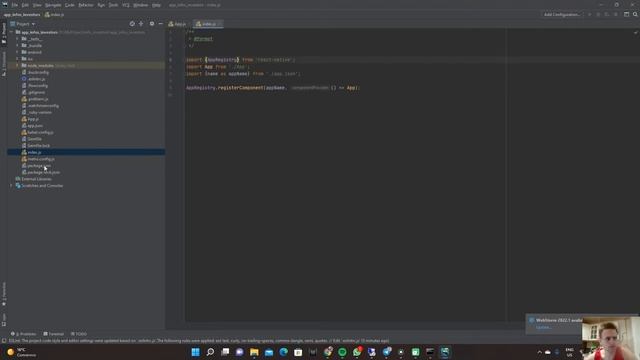640x360 pixels.
Task: Click the tool windows toggle icon at the status bar's left
Action: pyautogui.click(x=4, y=341)
